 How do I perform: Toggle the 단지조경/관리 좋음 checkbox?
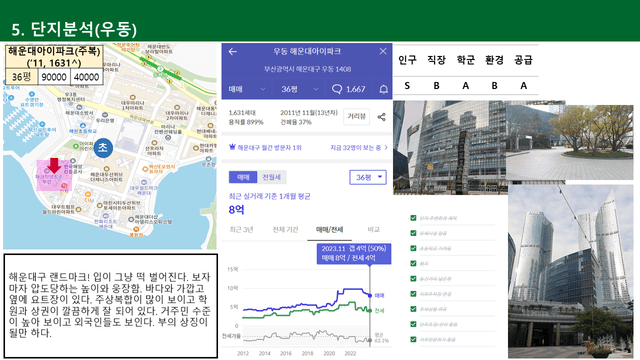413,324
